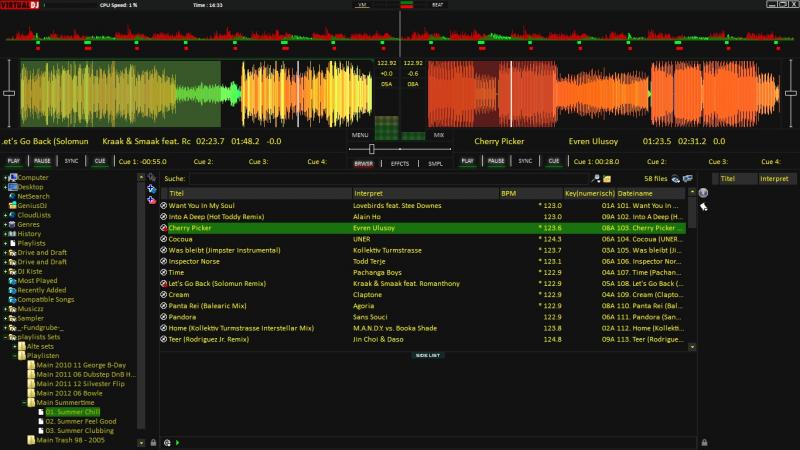Switch to the EFFECTS tab
Screen dimensions: 800x450
point(400,164)
